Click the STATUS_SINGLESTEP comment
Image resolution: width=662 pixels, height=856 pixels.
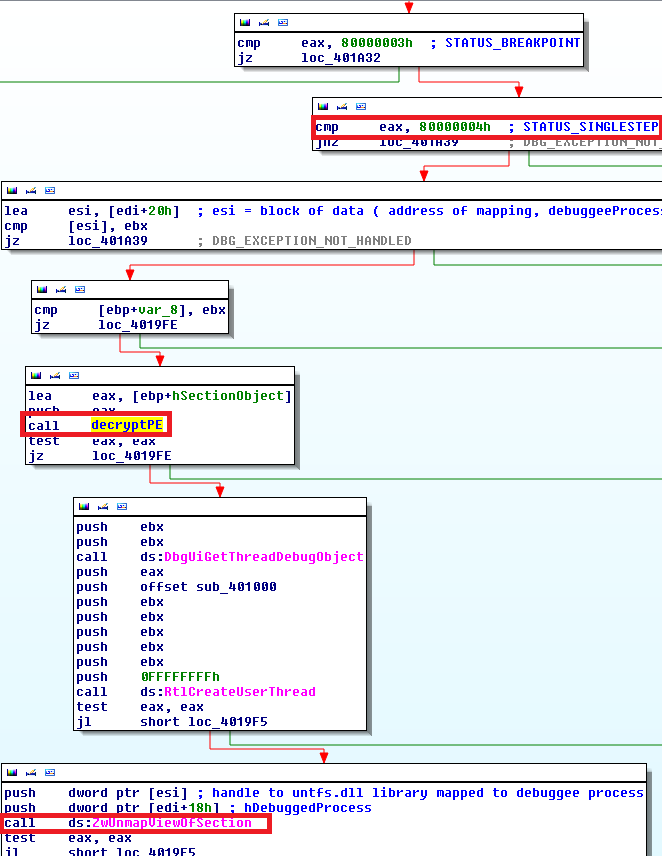[x=583, y=127]
